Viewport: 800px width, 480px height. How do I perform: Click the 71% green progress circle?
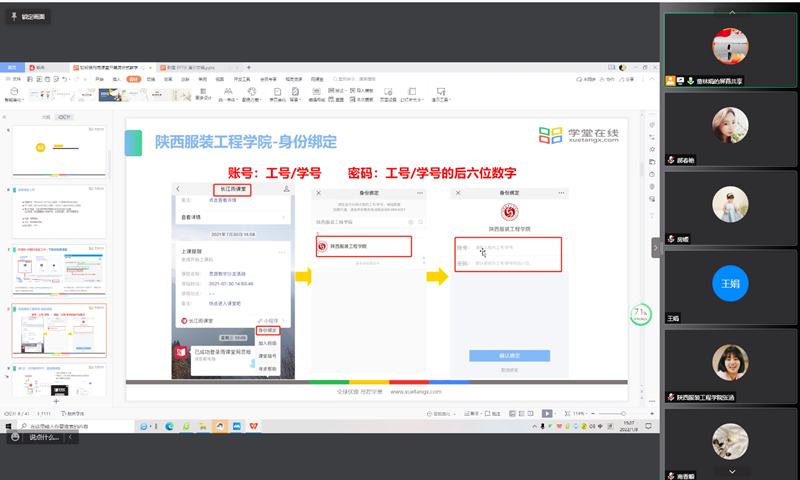[x=641, y=314]
